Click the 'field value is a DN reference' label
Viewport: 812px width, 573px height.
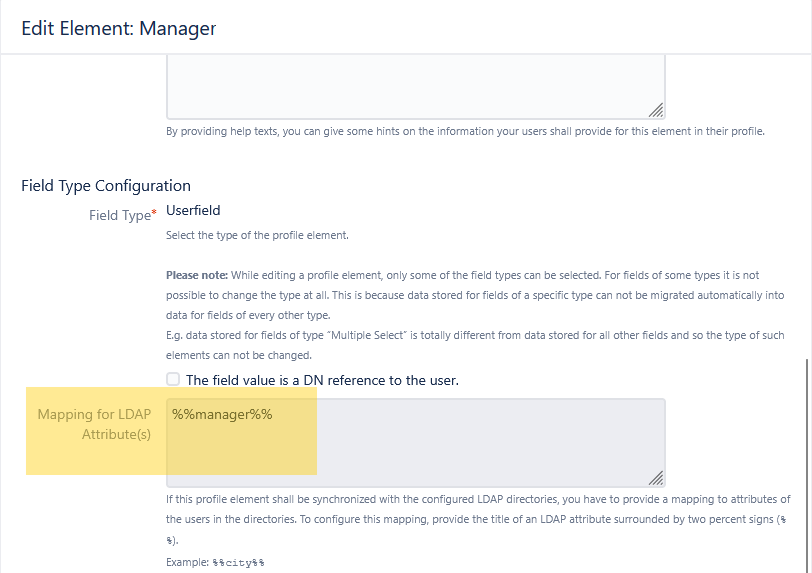tap(322, 380)
